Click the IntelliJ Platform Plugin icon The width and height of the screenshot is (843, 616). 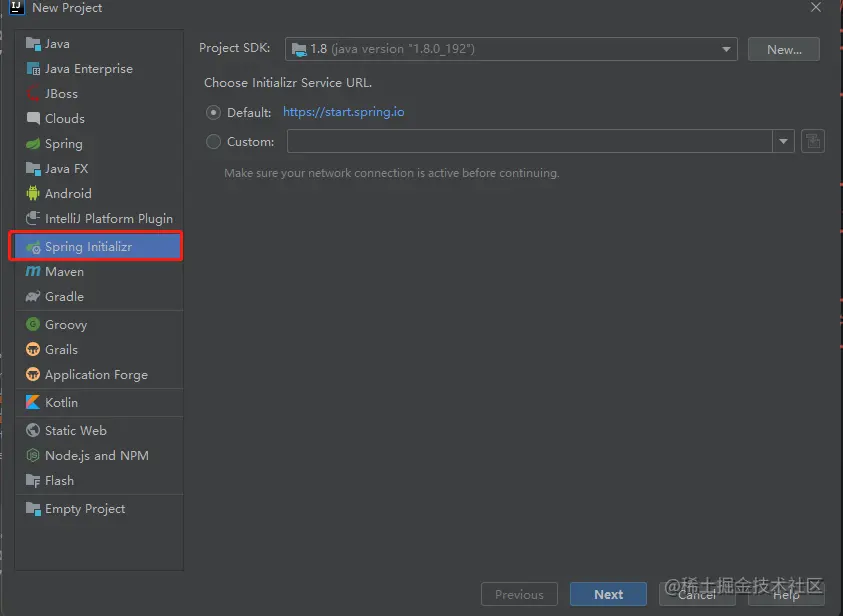[x=33, y=218]
